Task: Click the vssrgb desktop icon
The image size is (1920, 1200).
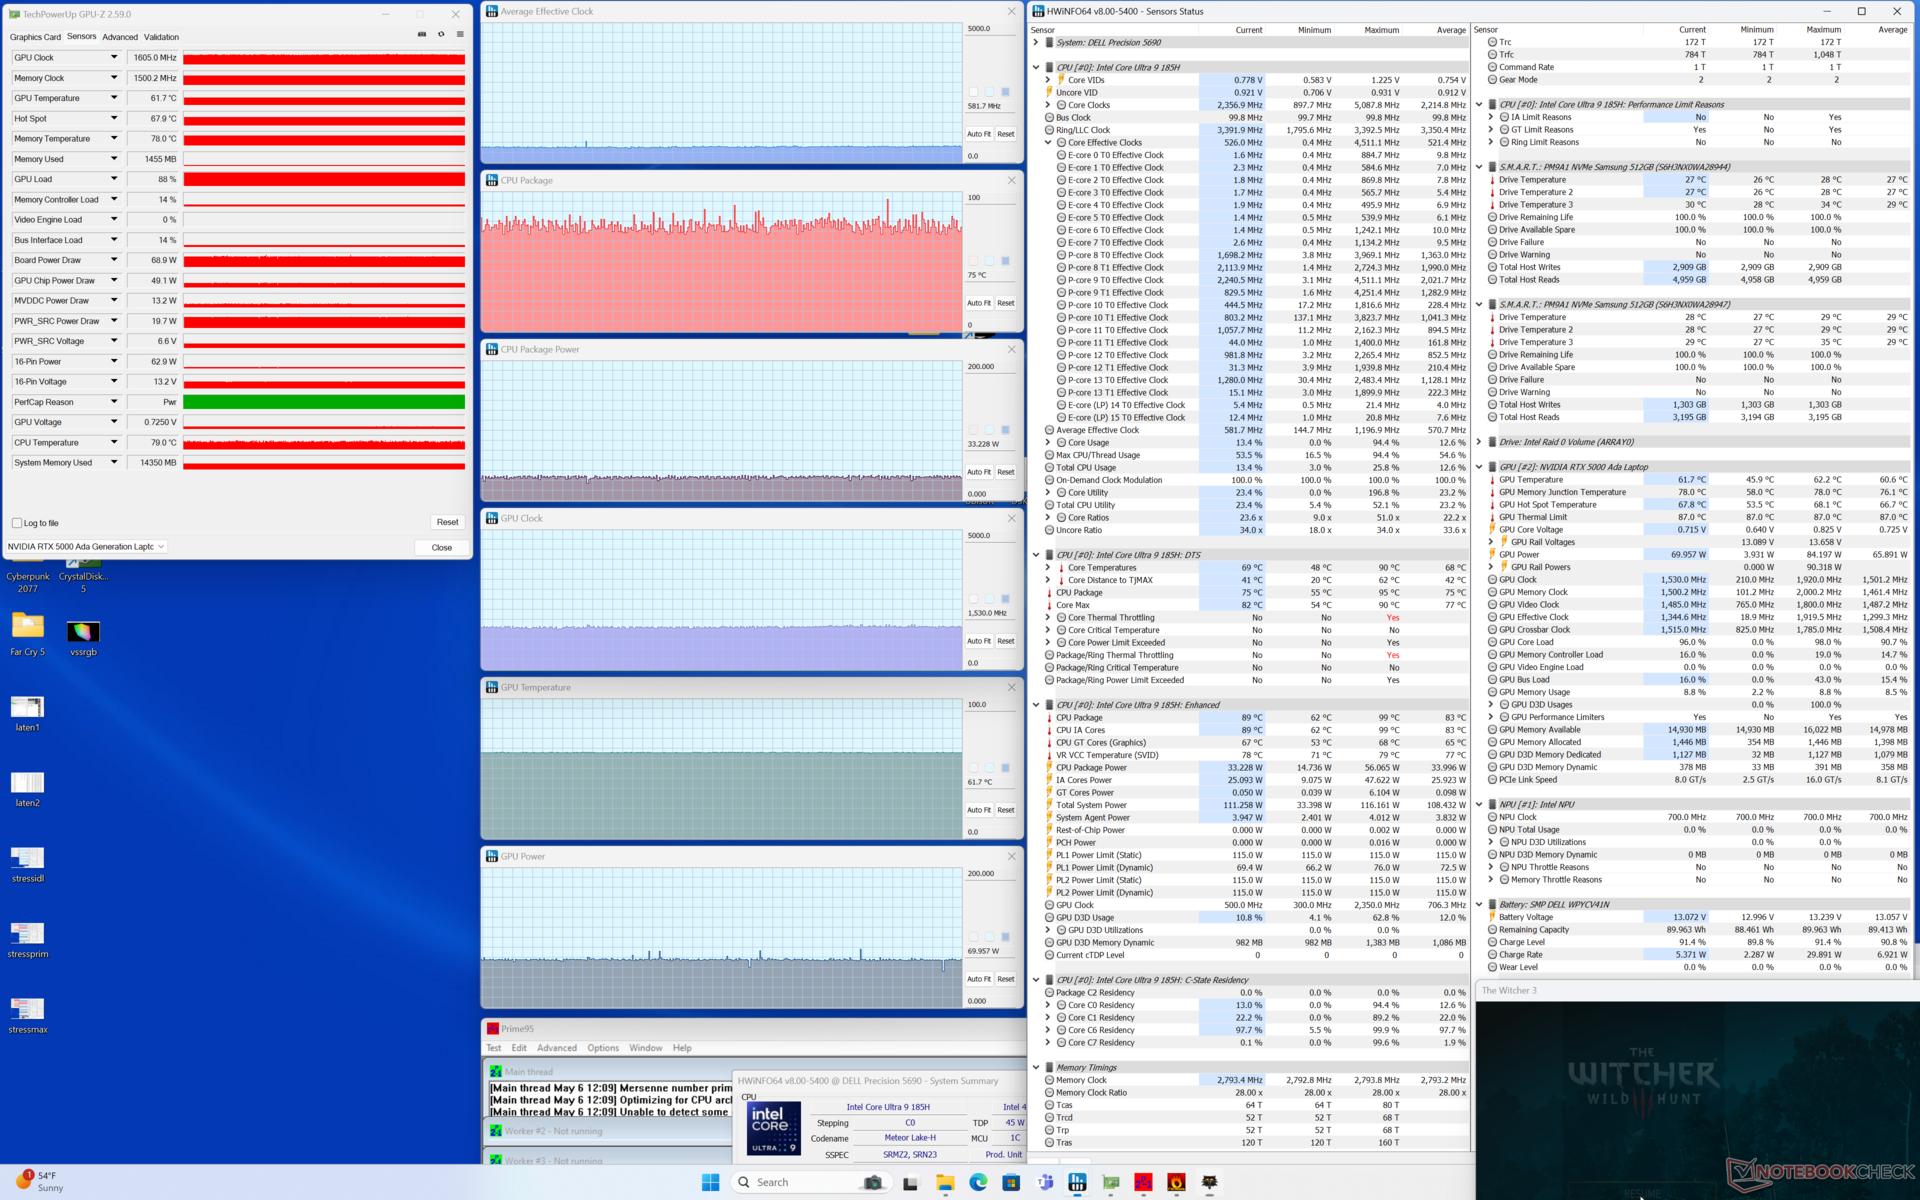Action: pyautogui.click(x=83, y=632)
